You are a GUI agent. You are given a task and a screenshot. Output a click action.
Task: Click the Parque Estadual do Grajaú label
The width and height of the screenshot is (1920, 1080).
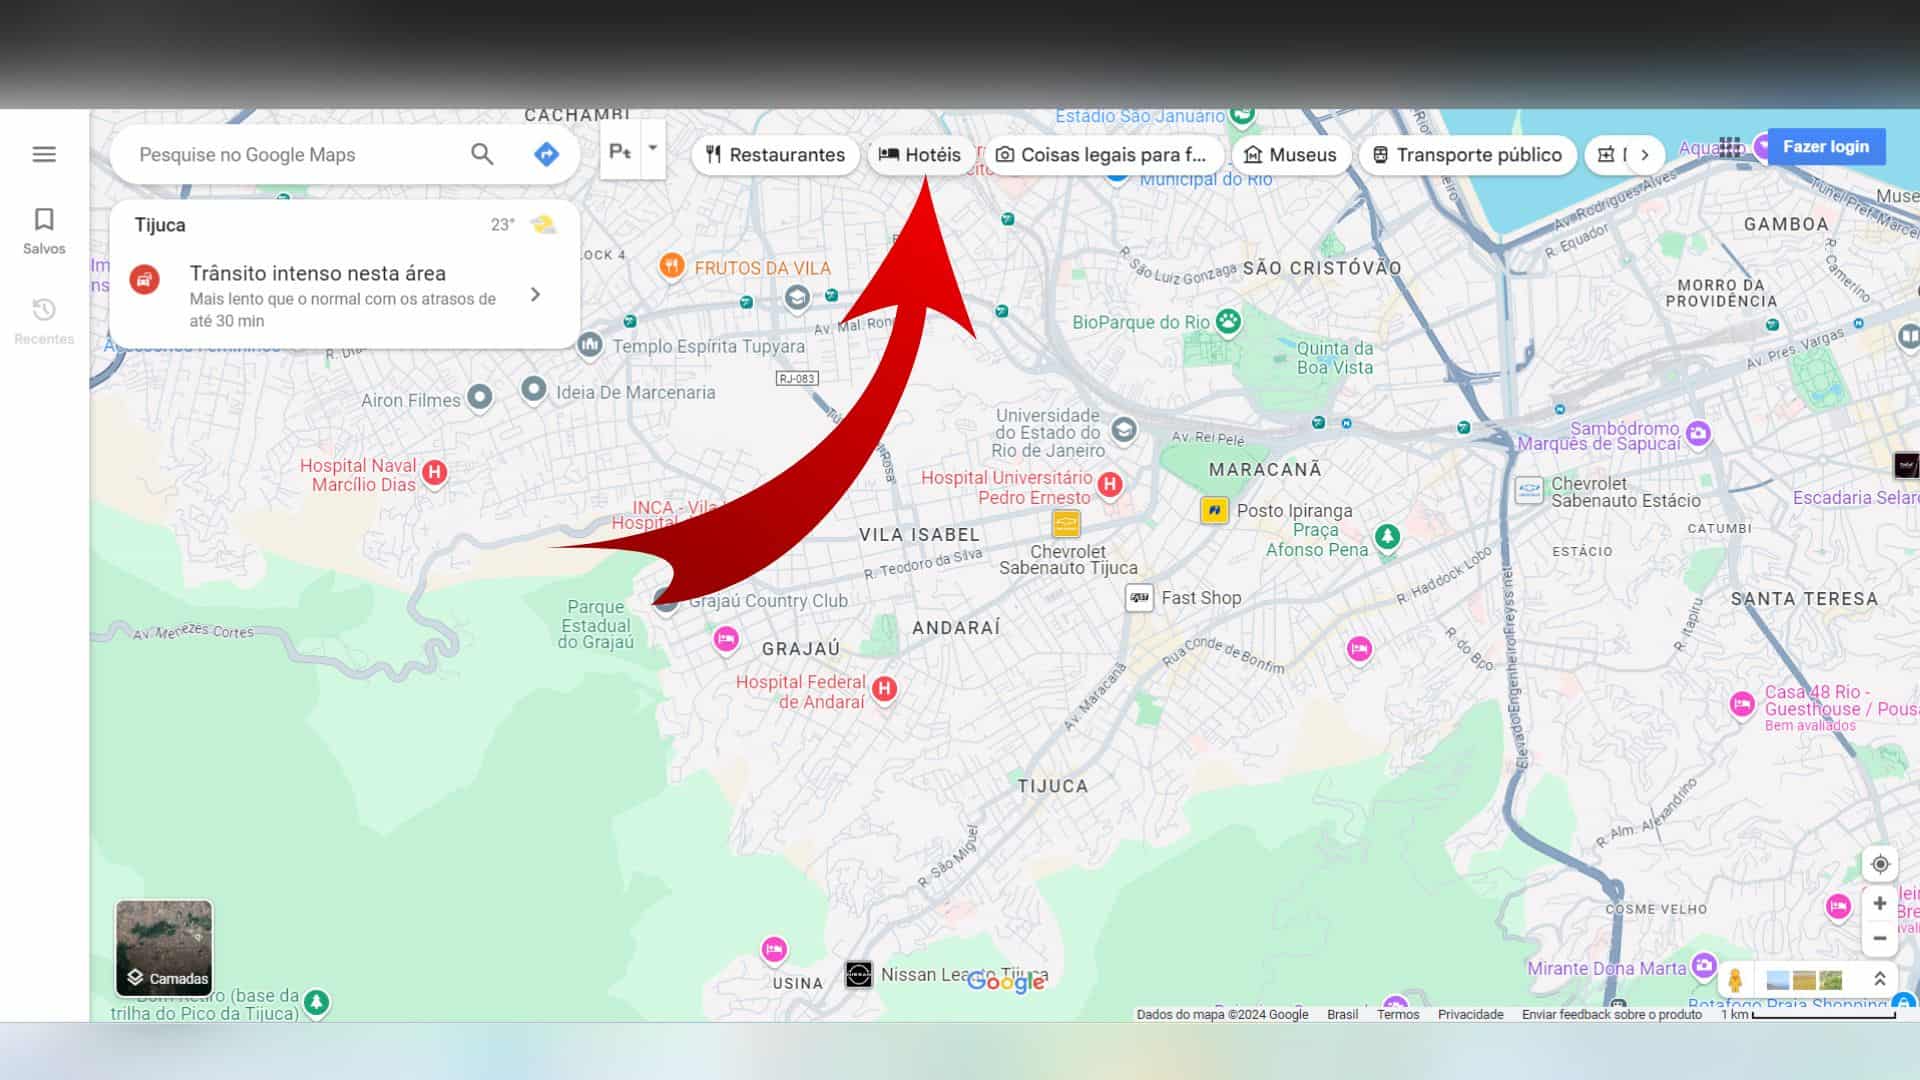[x=596, y=625]
